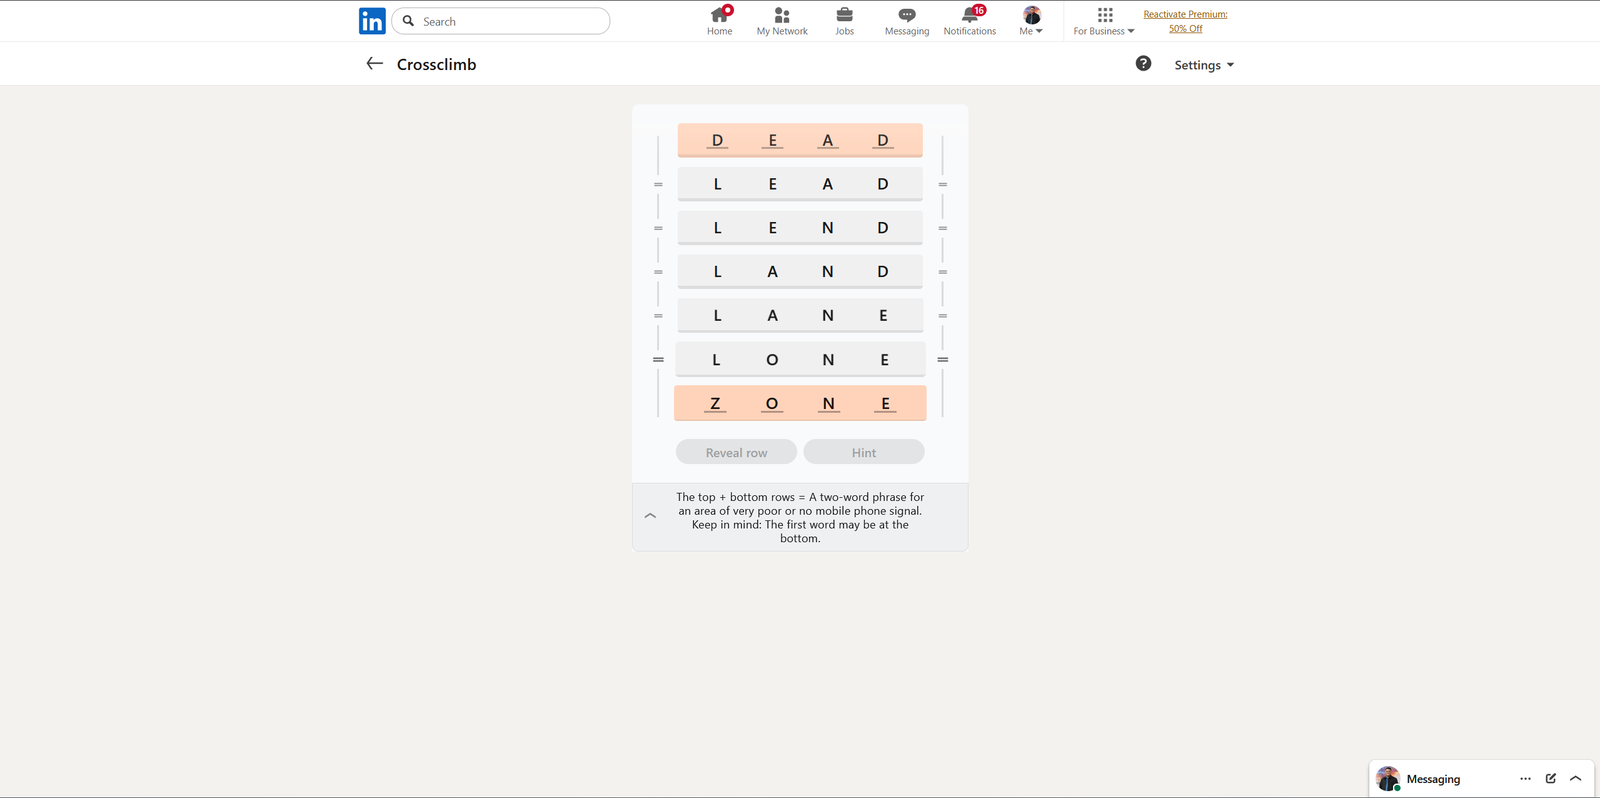Image resolution: width=1600 pixels, height=798 pixels.
Task: Open the Messaging tab in navbar
Action: pyautogui.click(x=907, y=21)
